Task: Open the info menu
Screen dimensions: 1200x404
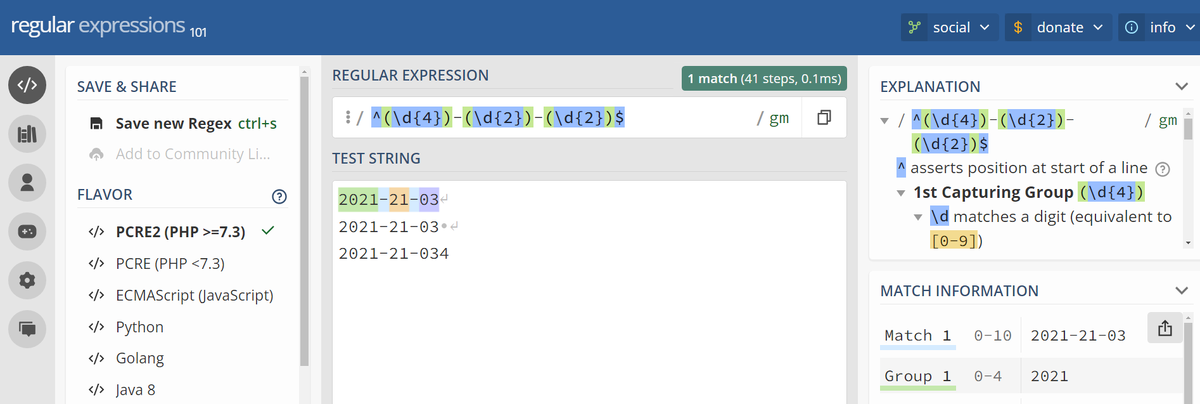Action: pyautogui.click(x=1158, y=27)
